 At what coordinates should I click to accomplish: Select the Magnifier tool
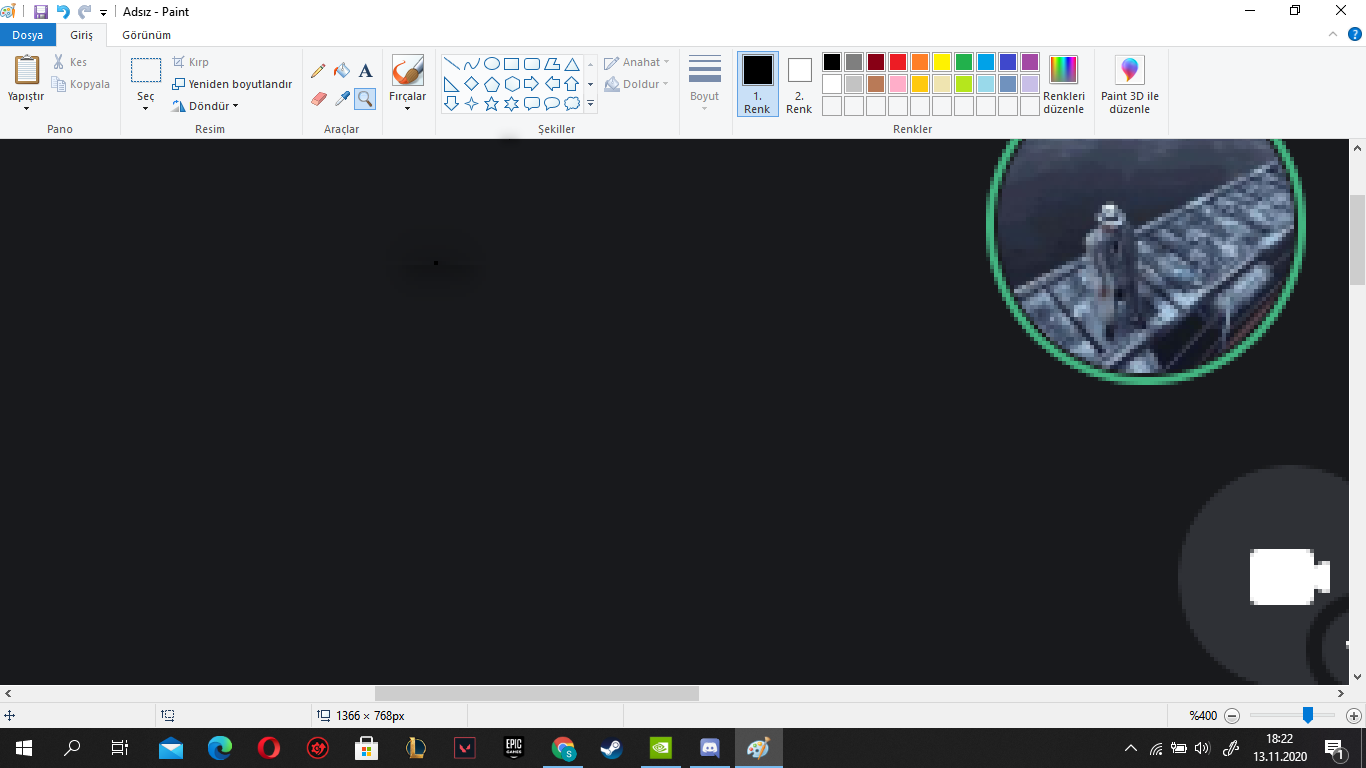point(365,98)
